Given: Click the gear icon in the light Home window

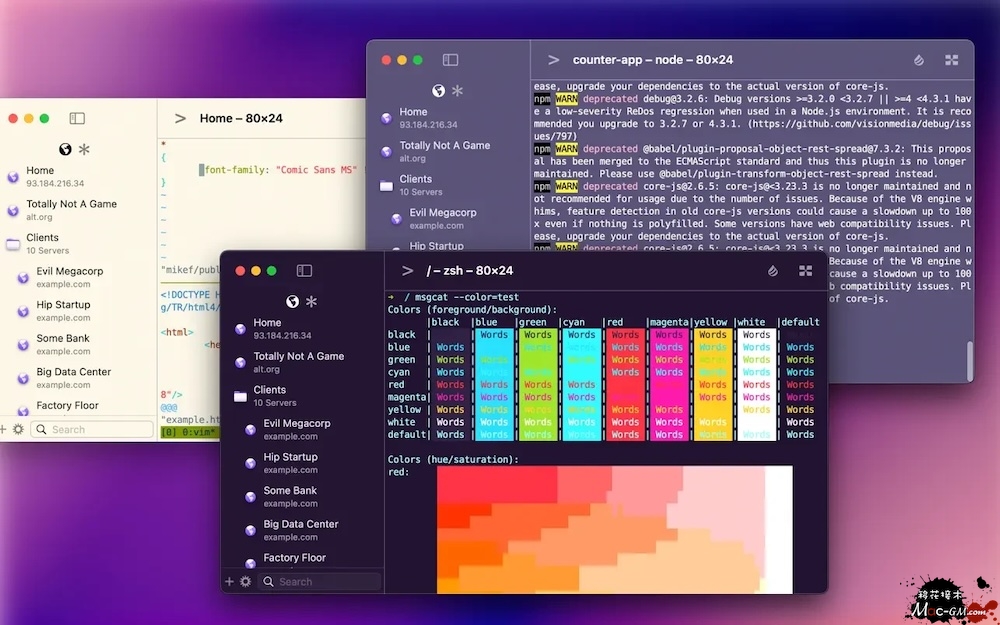Looking at the screenshot, I should (18, 429).
